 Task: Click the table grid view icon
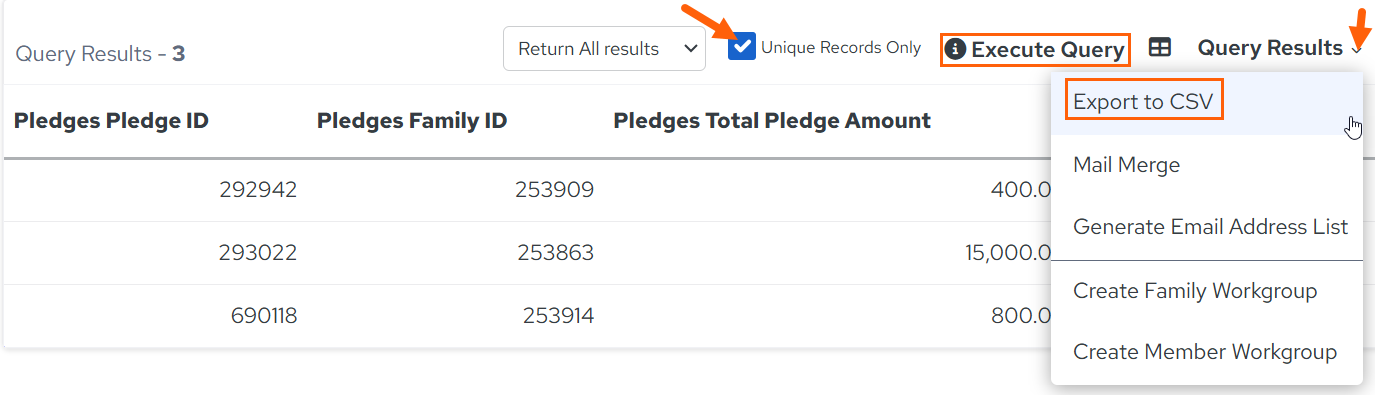(1159, 48)
